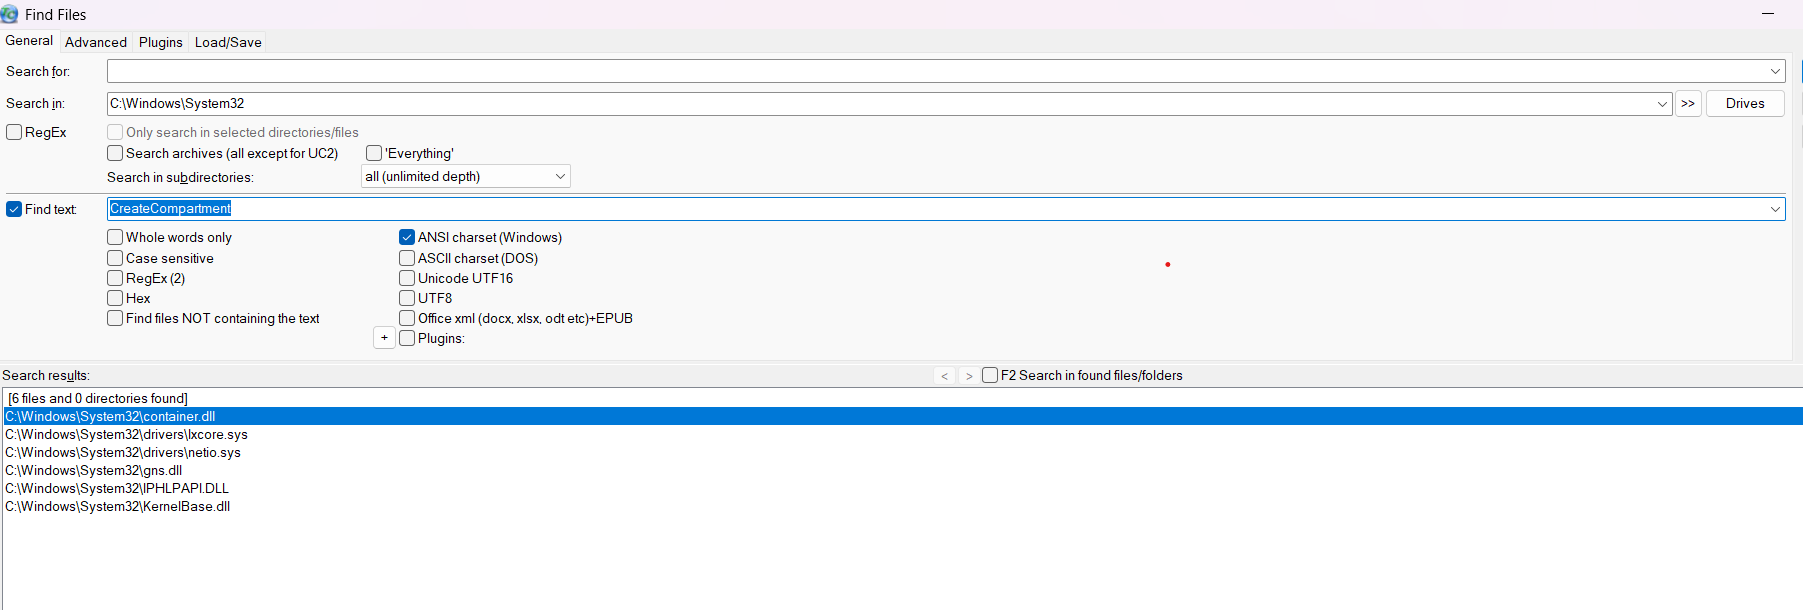Click the + button beside Plugins

coord(384,338)
